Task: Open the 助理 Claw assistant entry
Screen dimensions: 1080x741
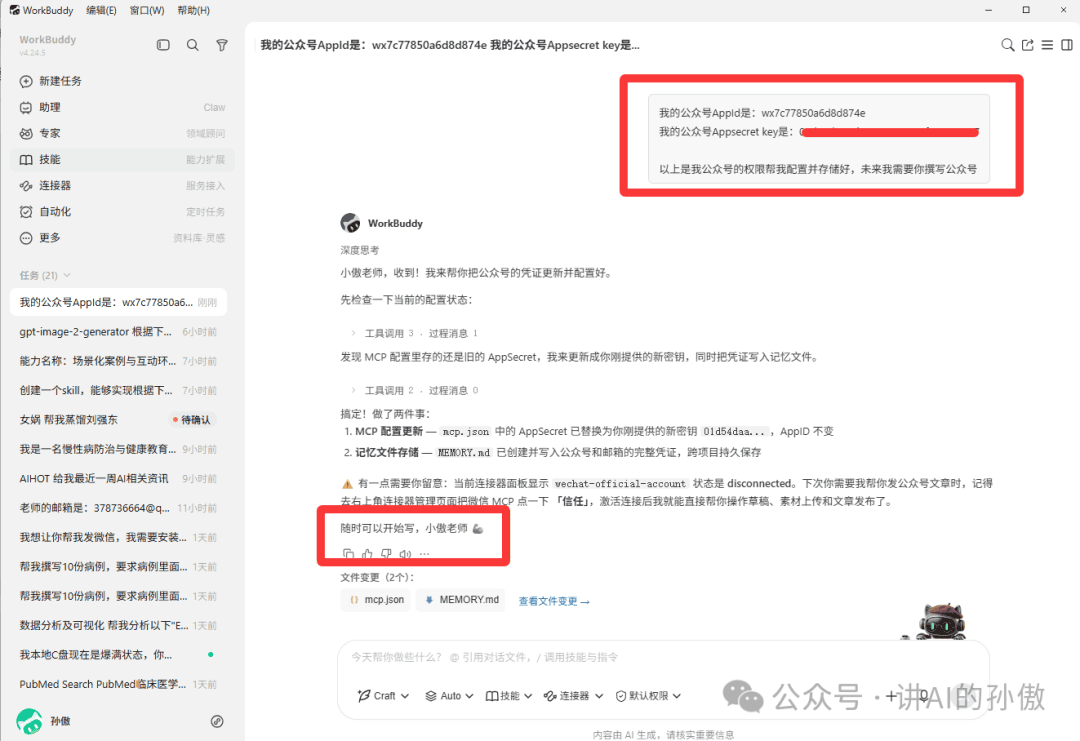Action: tap(123, 107)
